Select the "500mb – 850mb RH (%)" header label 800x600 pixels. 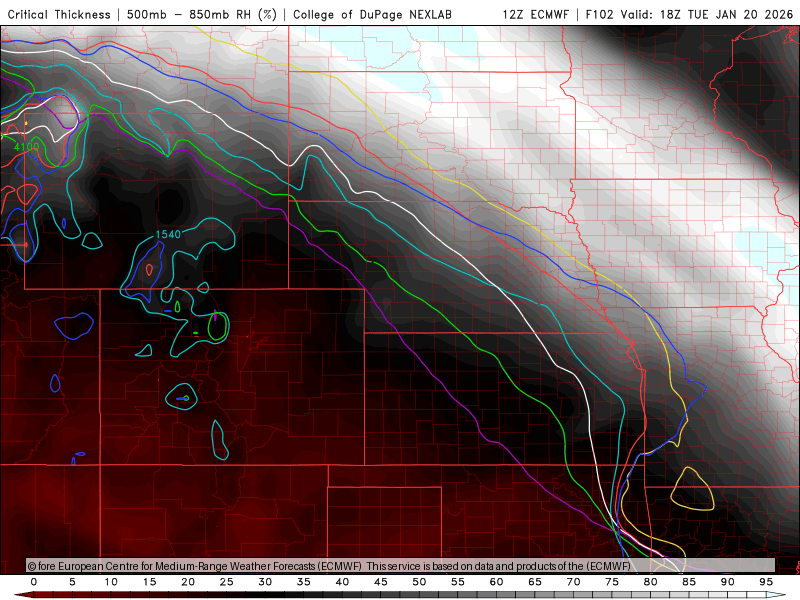[x=202, y=14]
